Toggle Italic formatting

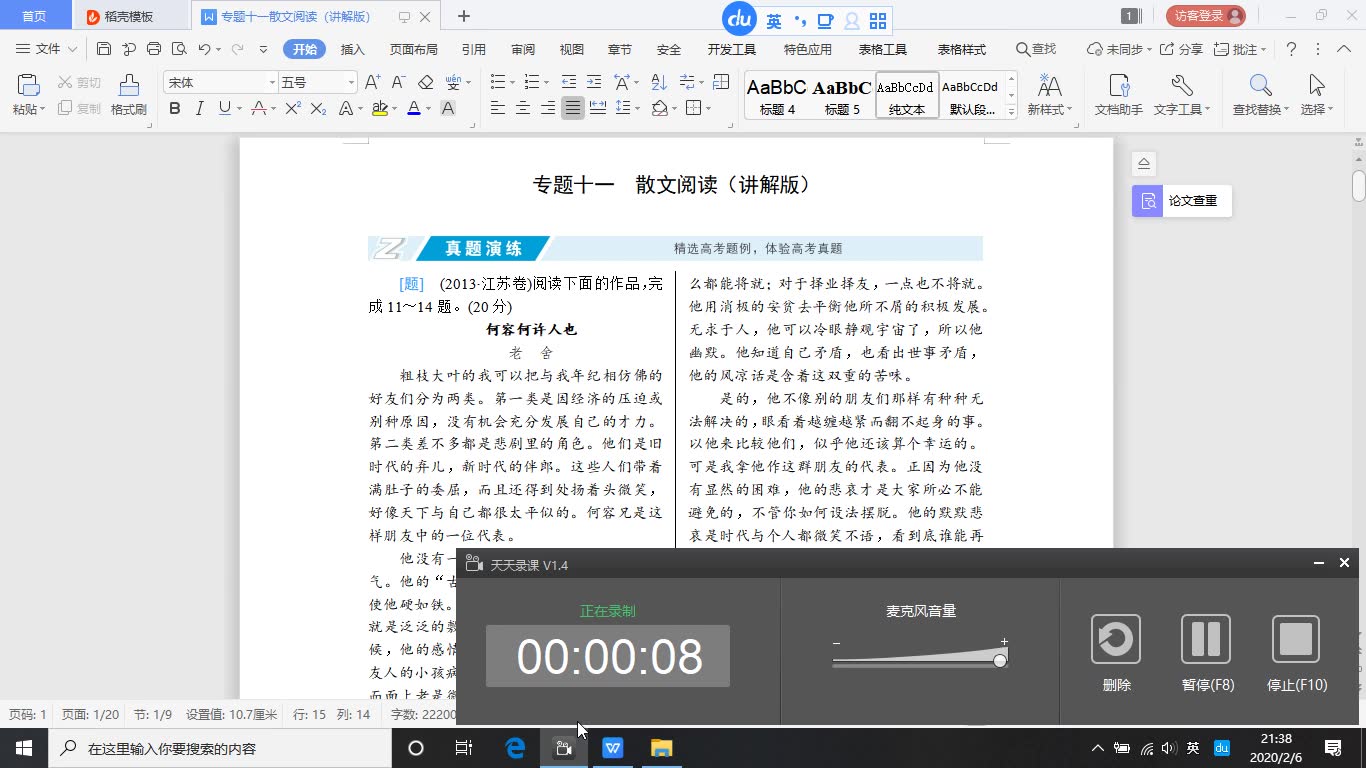pos(199,108)
